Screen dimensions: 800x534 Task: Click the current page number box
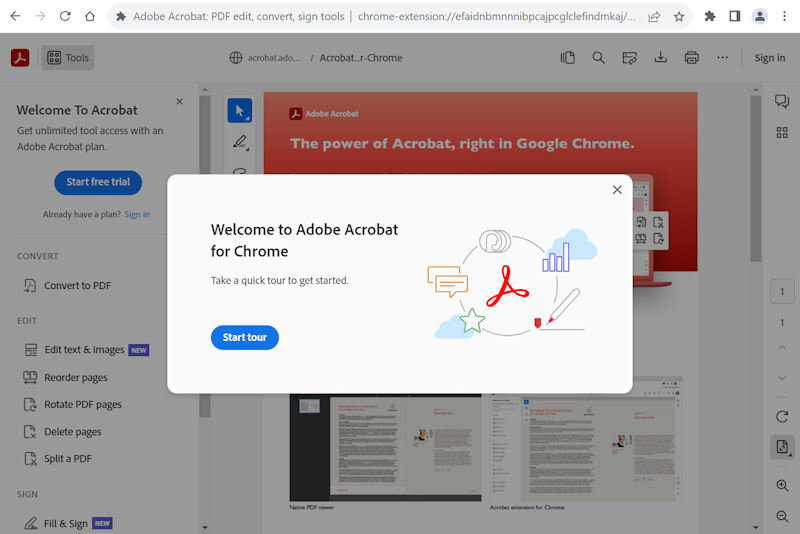(x=782, y=292)
